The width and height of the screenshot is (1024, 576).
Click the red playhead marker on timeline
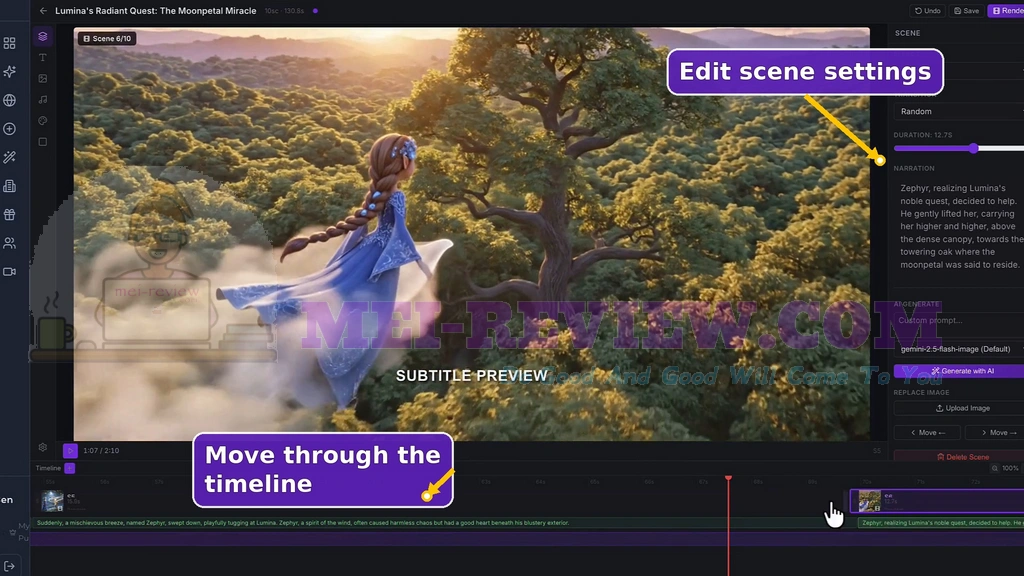(x=728, y=479)
